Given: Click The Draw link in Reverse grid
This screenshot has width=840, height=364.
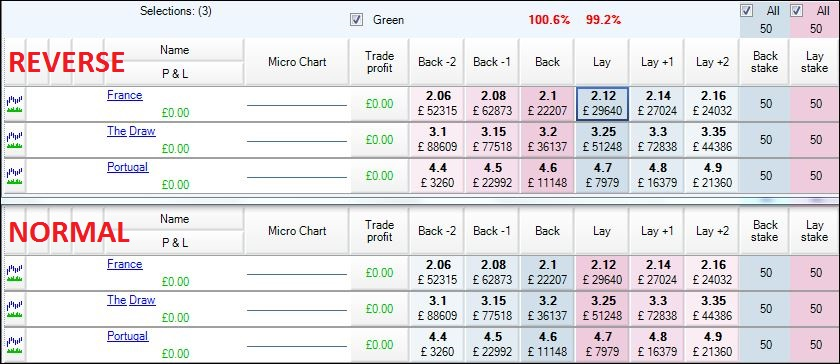Looking at the screenshot, I should pos(131,131).
